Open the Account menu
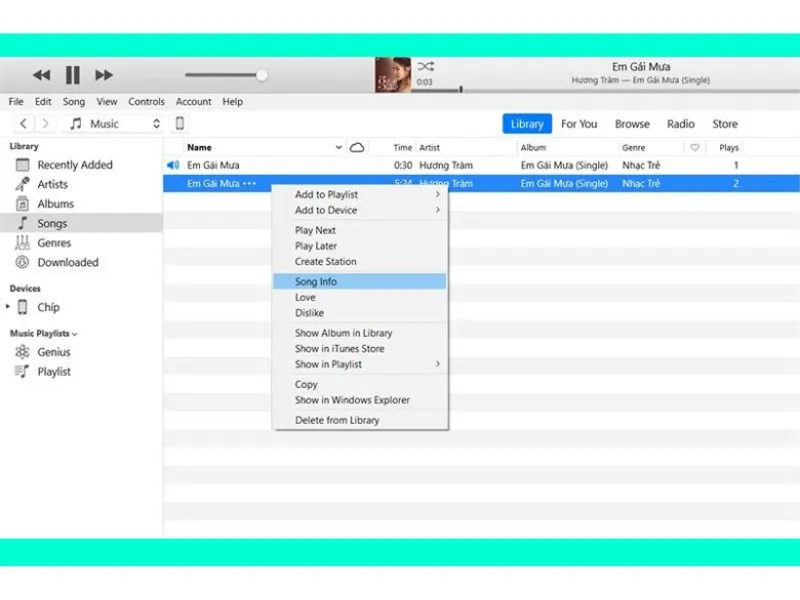 click(x=193, y=102)
